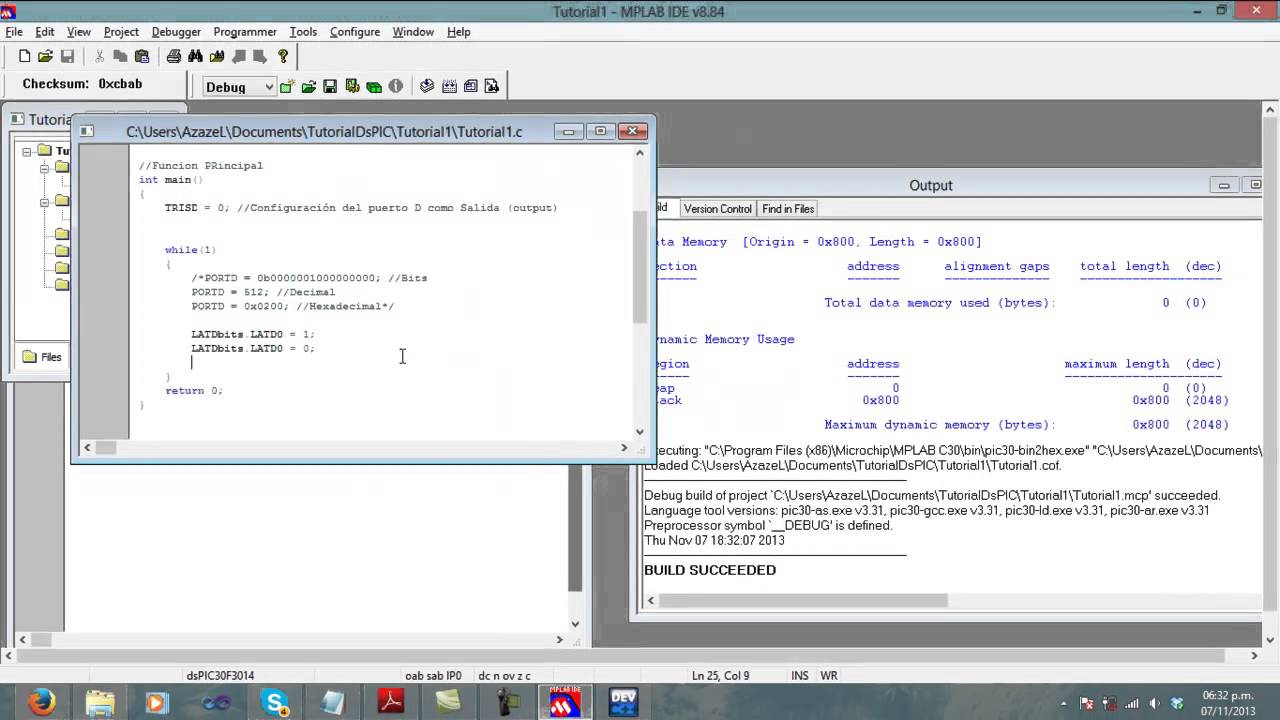Click the Paste clipboard icon
The width and height of the screenshot is (1280, 720).
[142, 57]
